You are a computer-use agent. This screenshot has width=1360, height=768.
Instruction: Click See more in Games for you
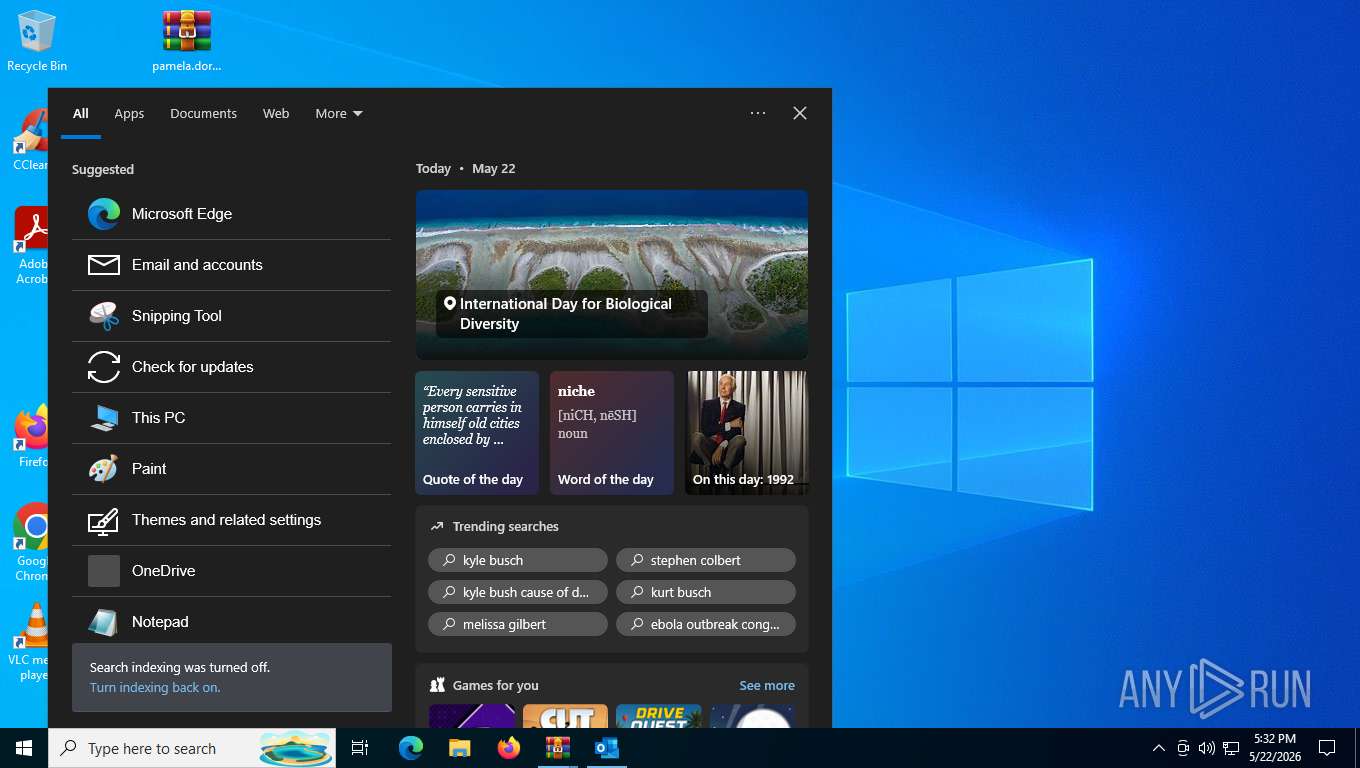(x=767, y=685)
